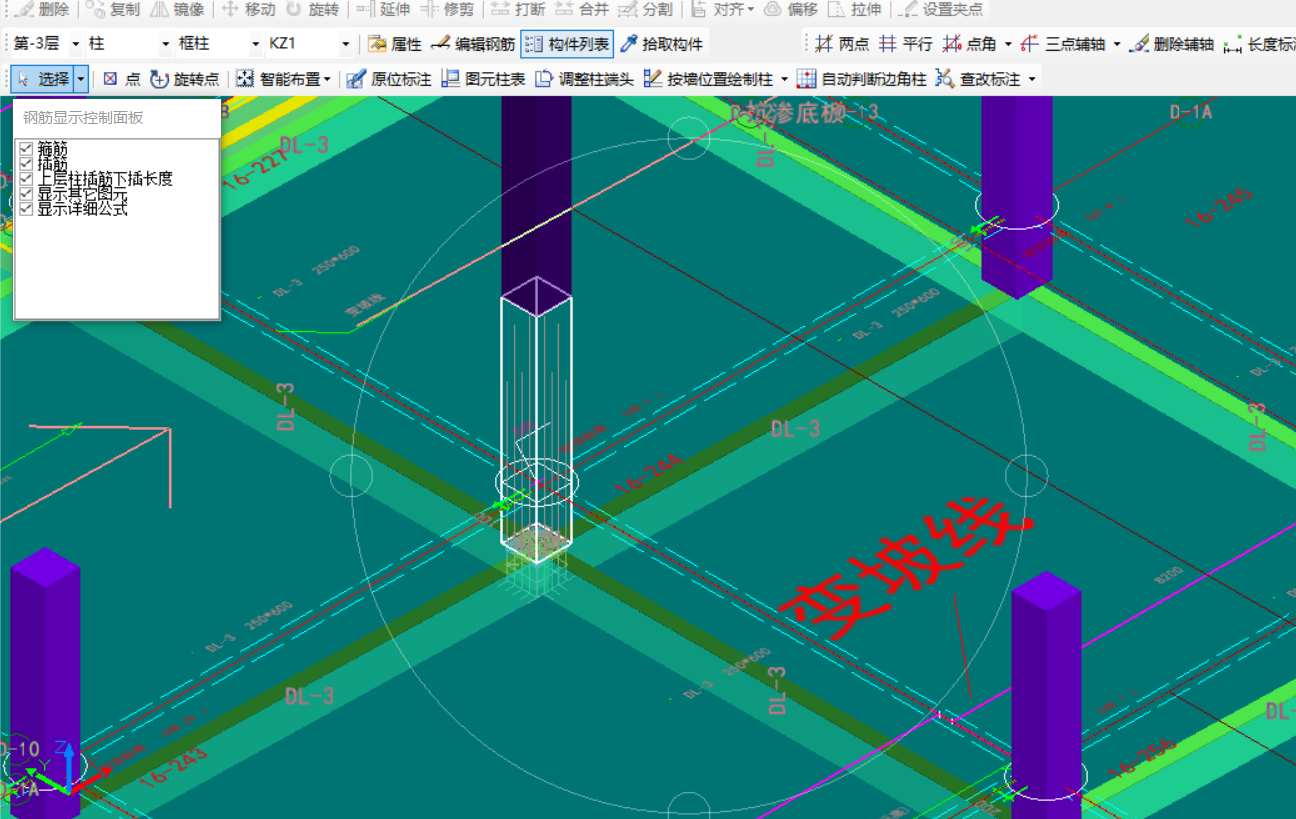
Task: Click 调整柱端头 (adjust column end)
Action: coord(584,78)
